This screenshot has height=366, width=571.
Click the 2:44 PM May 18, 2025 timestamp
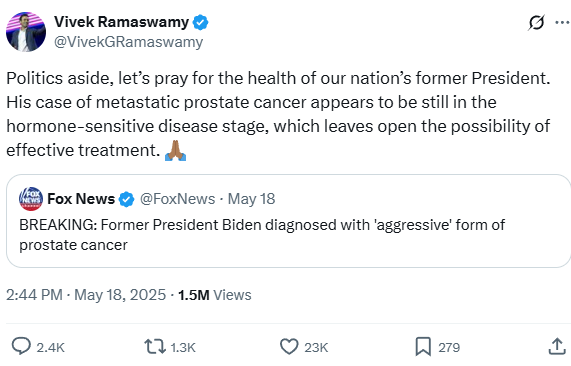point(86,295)
